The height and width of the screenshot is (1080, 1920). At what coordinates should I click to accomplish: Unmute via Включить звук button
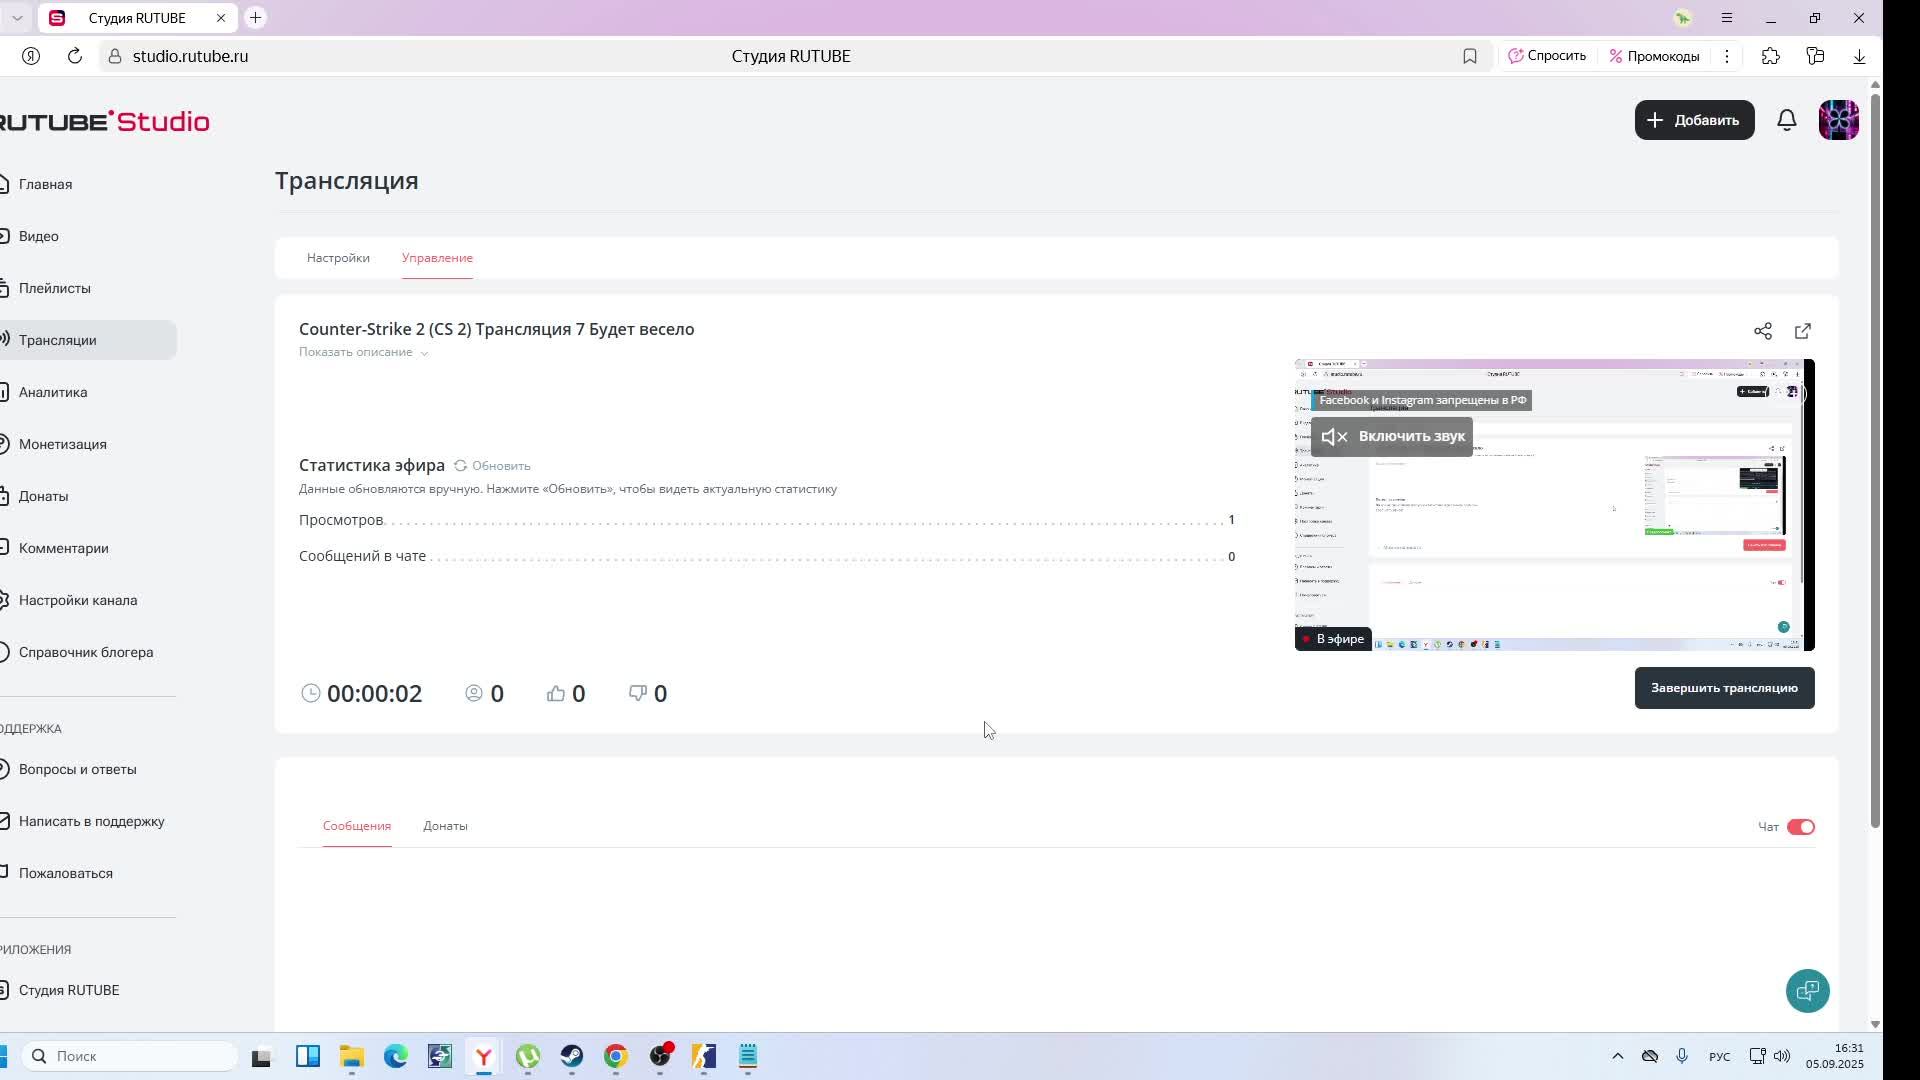pyautogui.click(x=1391, y=437)
